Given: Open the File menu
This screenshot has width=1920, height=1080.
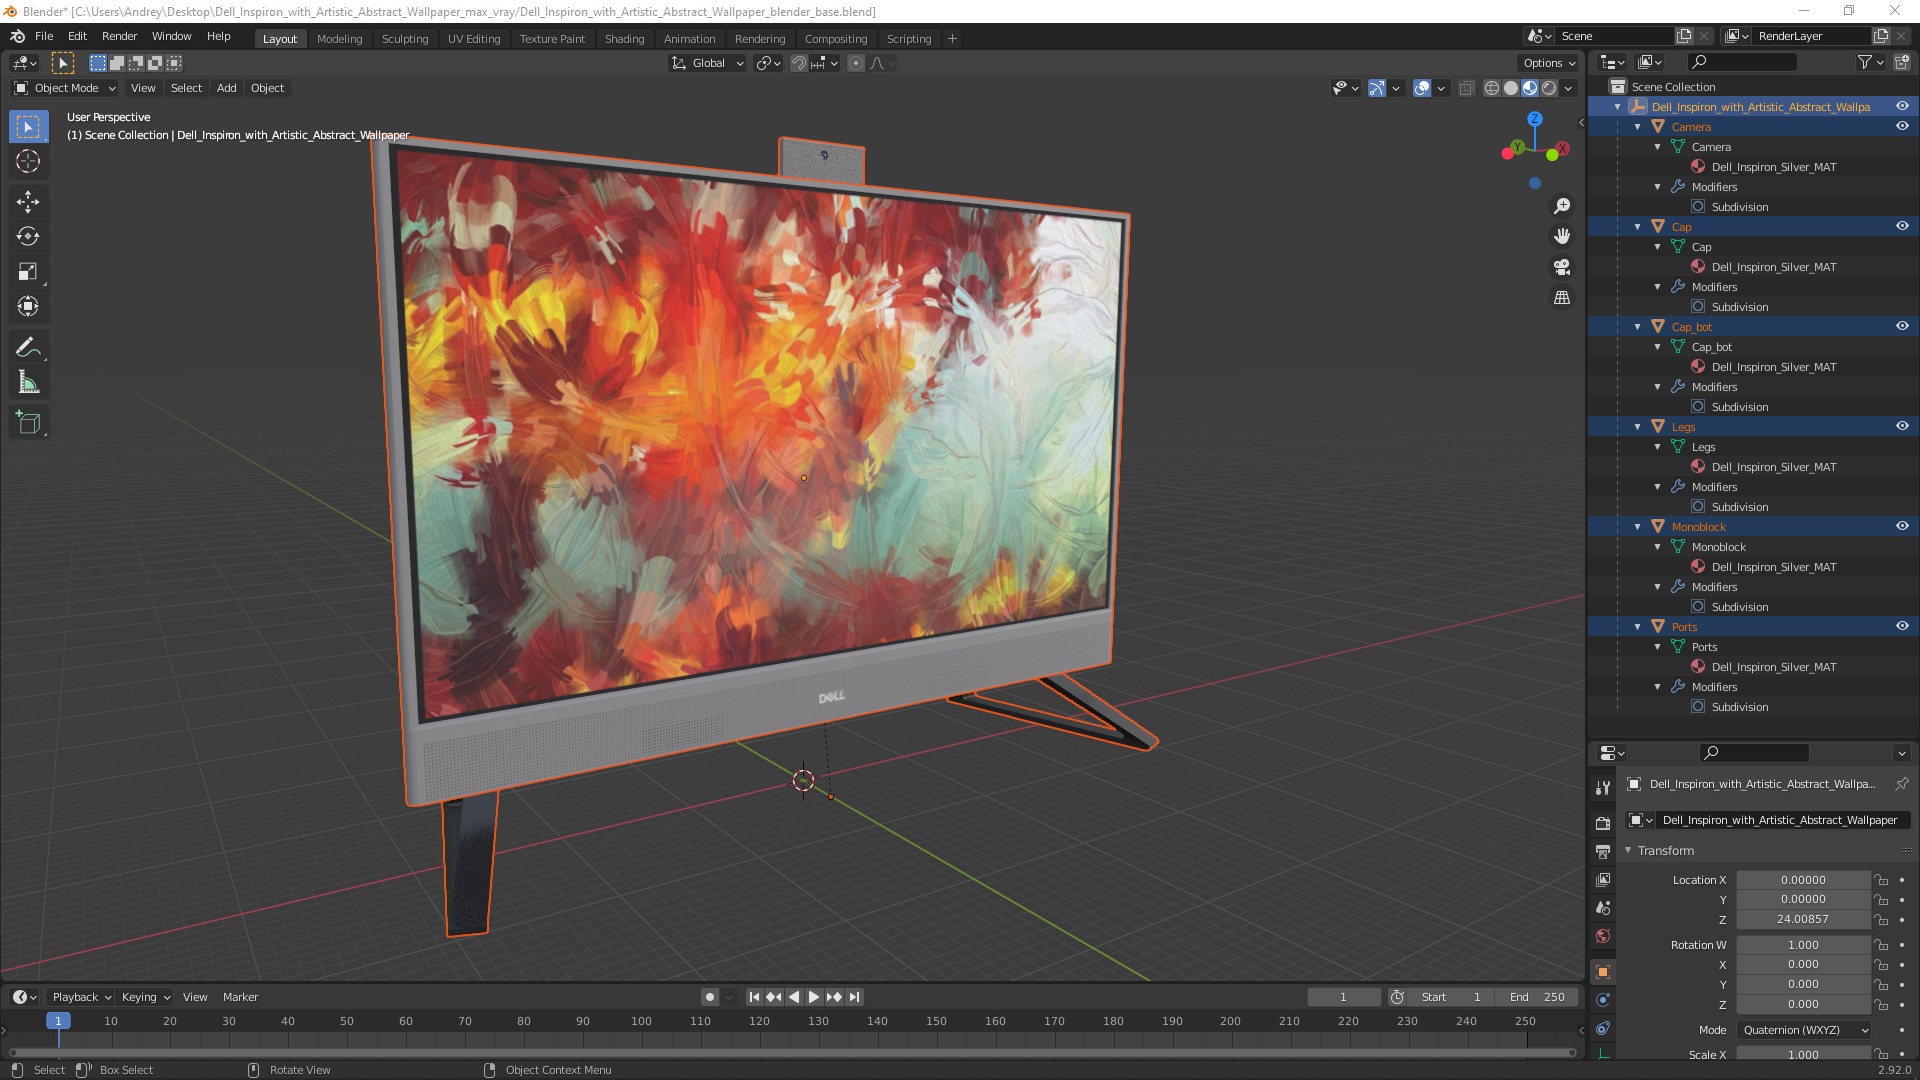Looking at the screenshot, I should coord(44,36).
